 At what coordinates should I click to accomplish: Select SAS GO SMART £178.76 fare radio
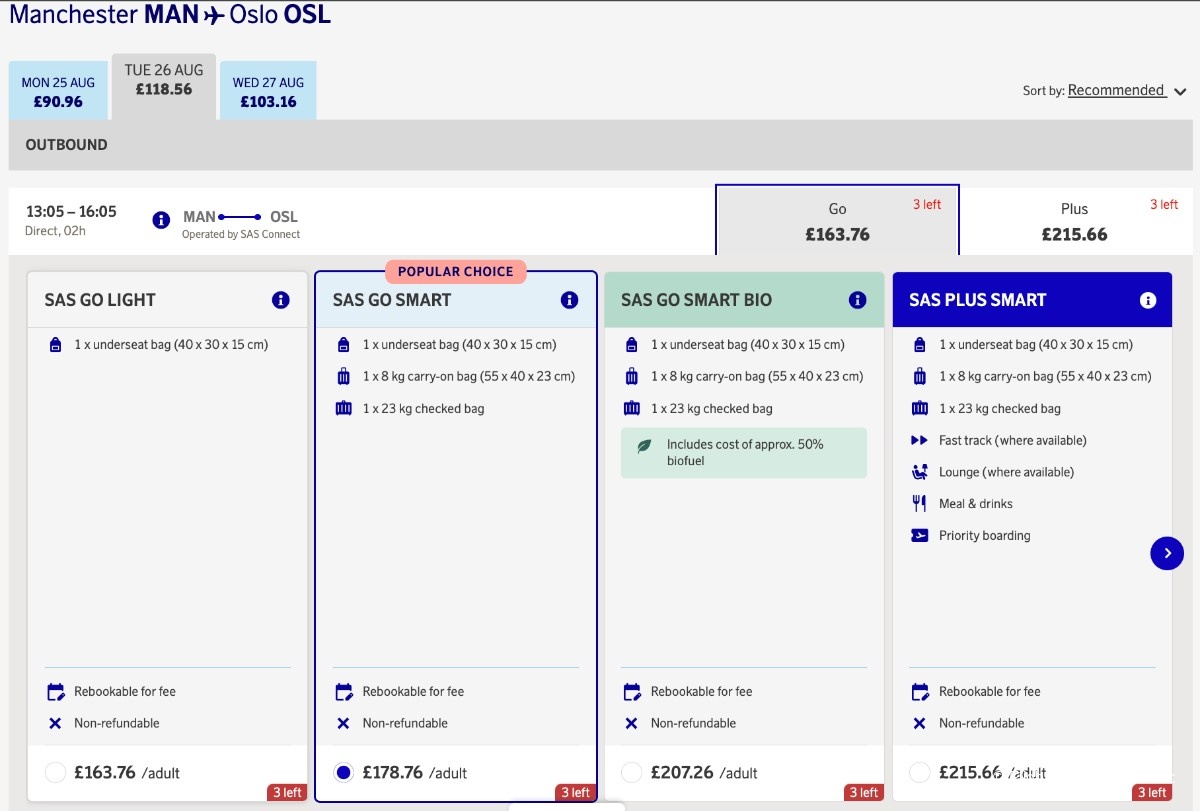coord(344,772)
